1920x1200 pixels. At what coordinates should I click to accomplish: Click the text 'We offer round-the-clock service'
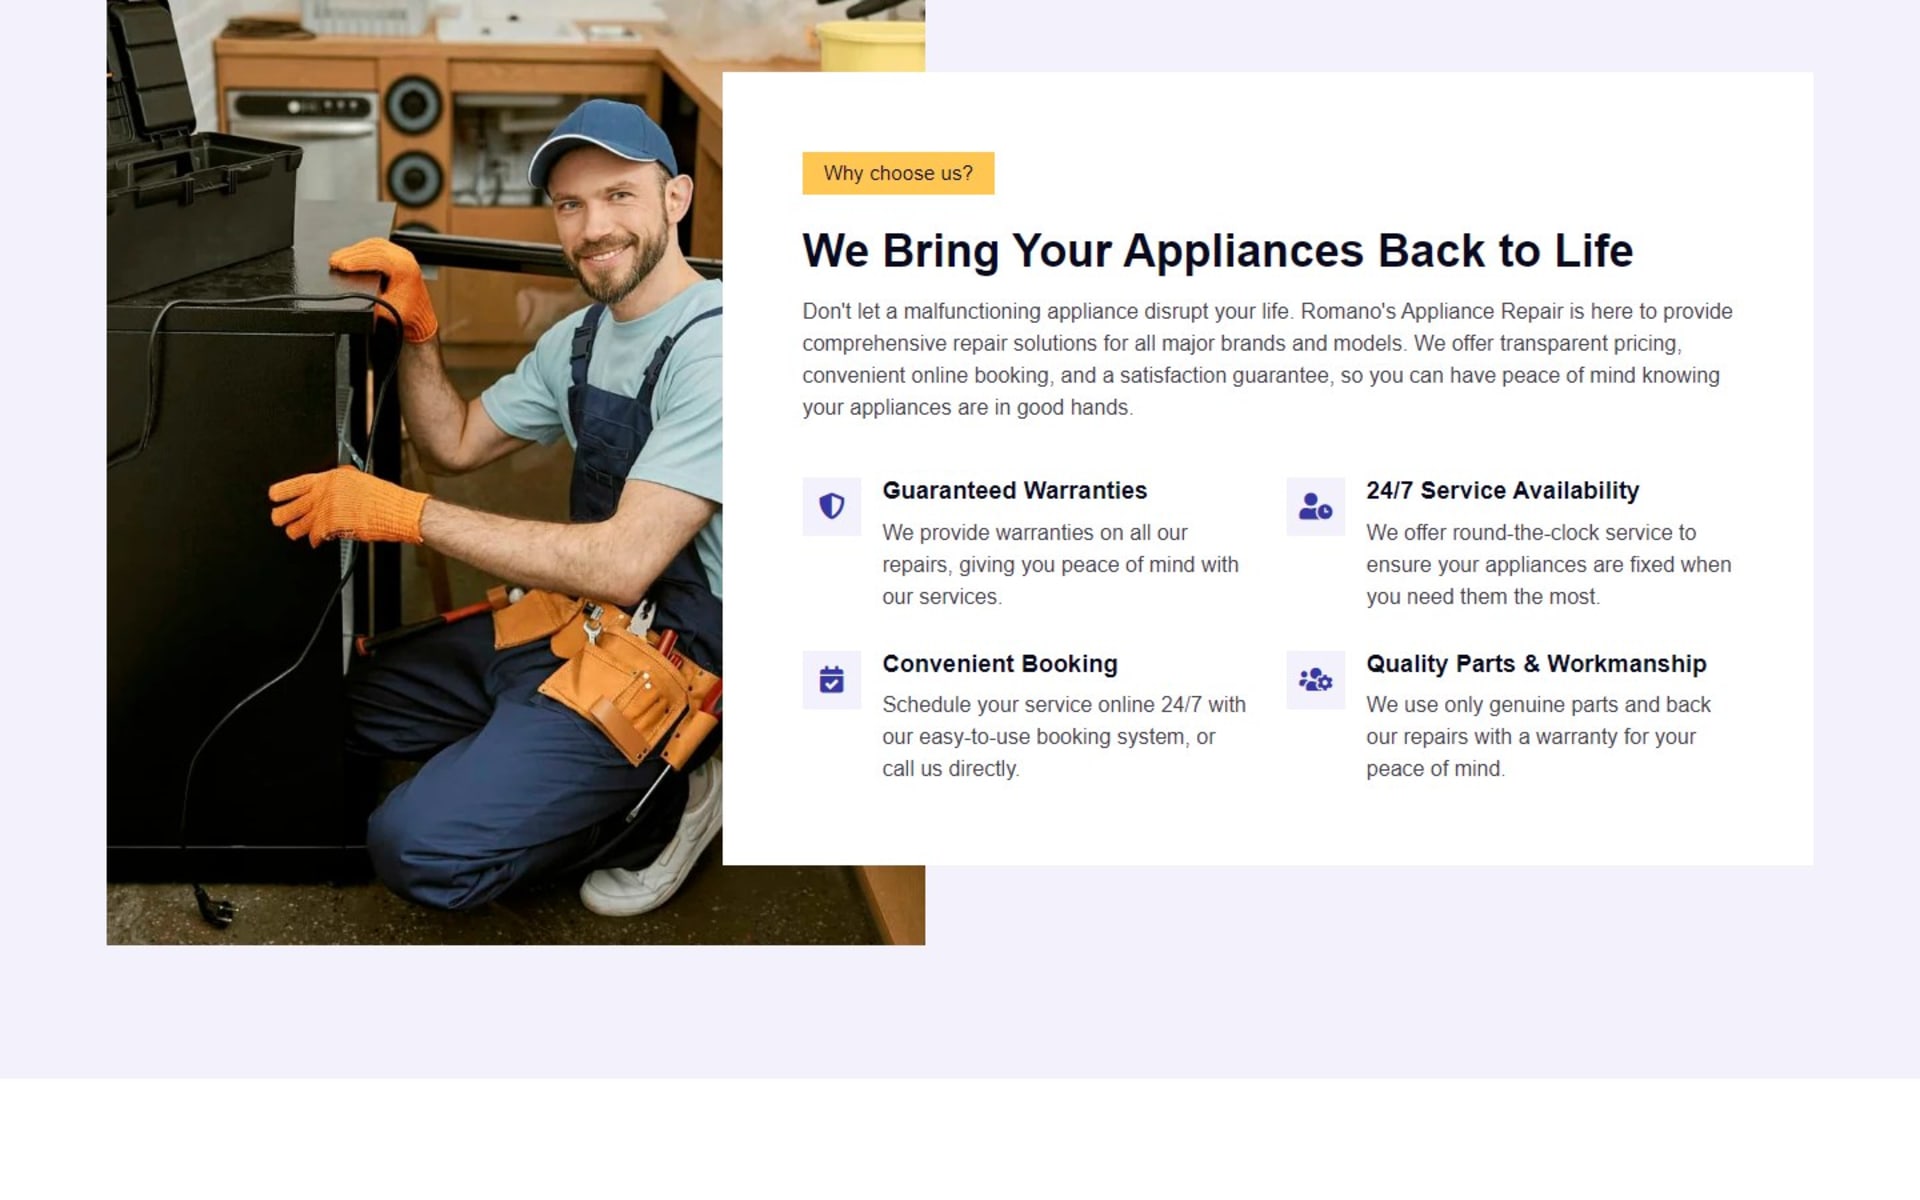click(1548, 565)
